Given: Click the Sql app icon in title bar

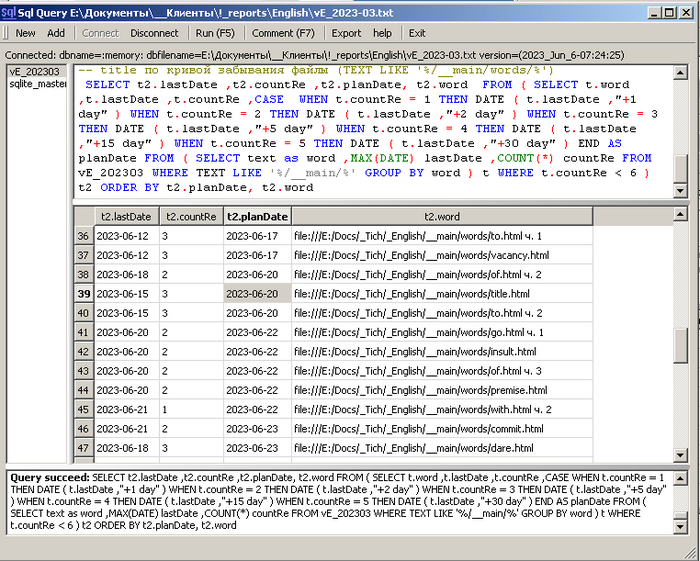Looking at the screenshot, I should (x=9, y=12).
